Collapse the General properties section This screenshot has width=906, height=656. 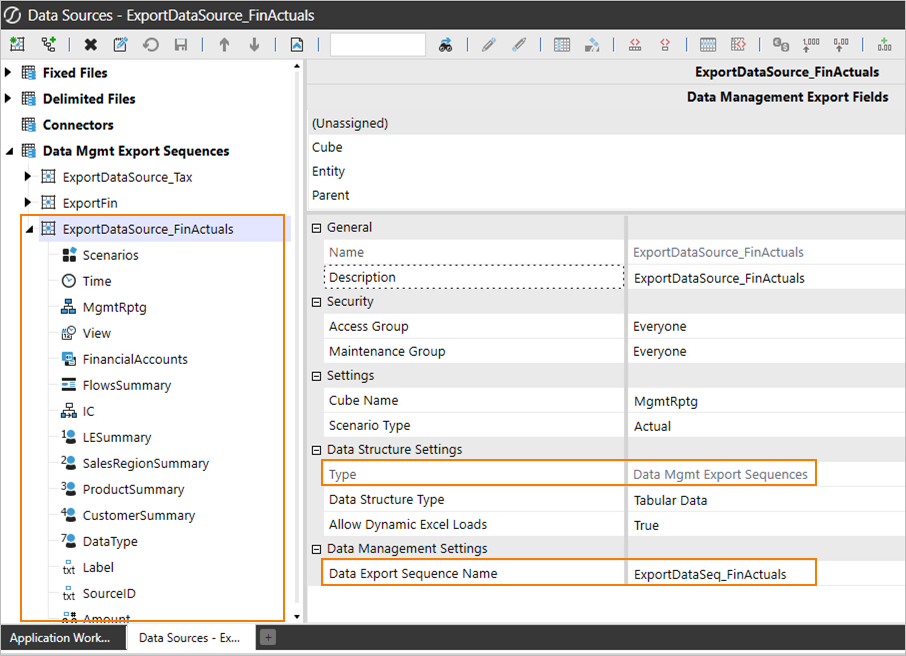click(x=316, y=227)
